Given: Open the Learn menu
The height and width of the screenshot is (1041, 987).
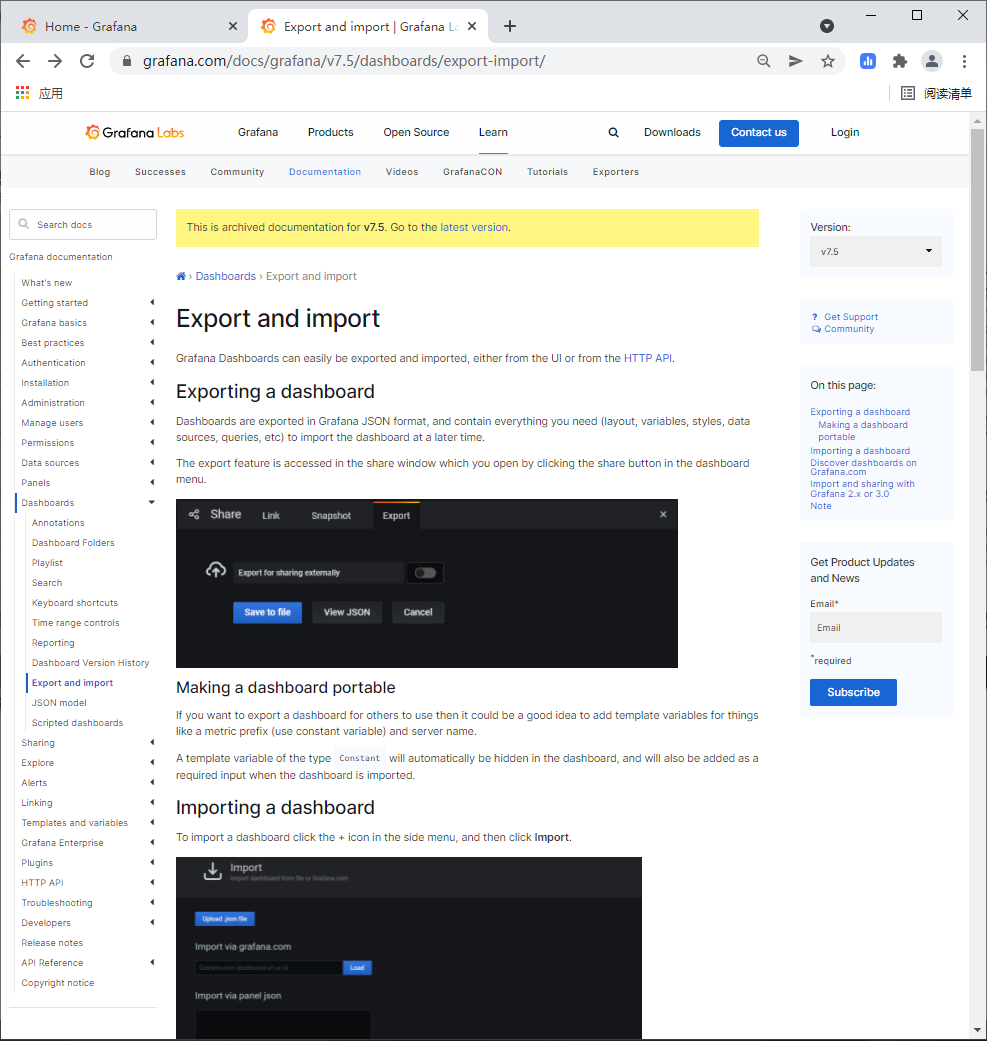Looking at the screenshot, I should [x=493, y=132].
